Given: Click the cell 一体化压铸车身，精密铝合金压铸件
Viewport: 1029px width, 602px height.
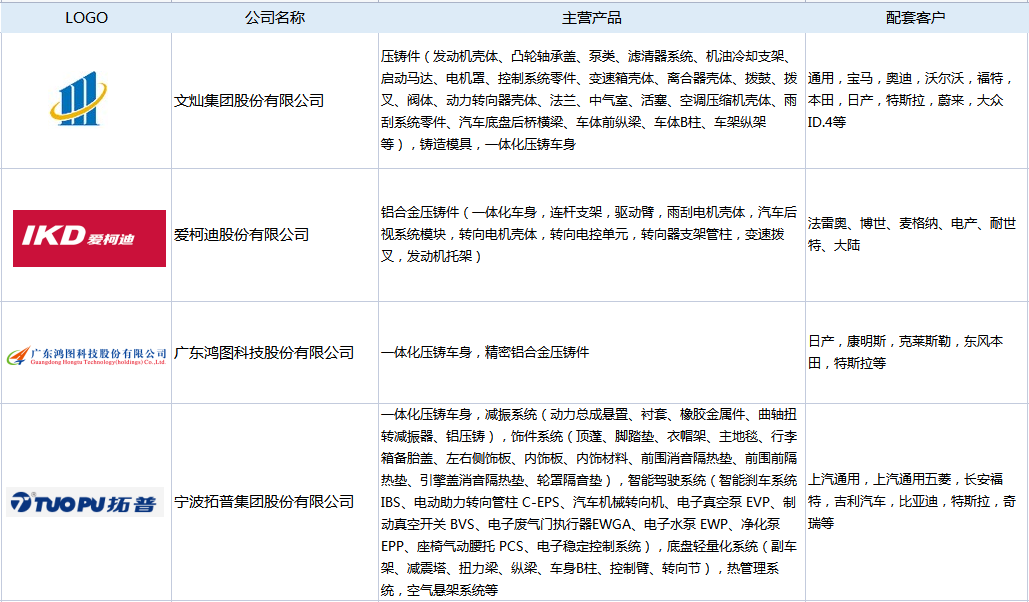Looking at the screenshot, I should point(592,353).
